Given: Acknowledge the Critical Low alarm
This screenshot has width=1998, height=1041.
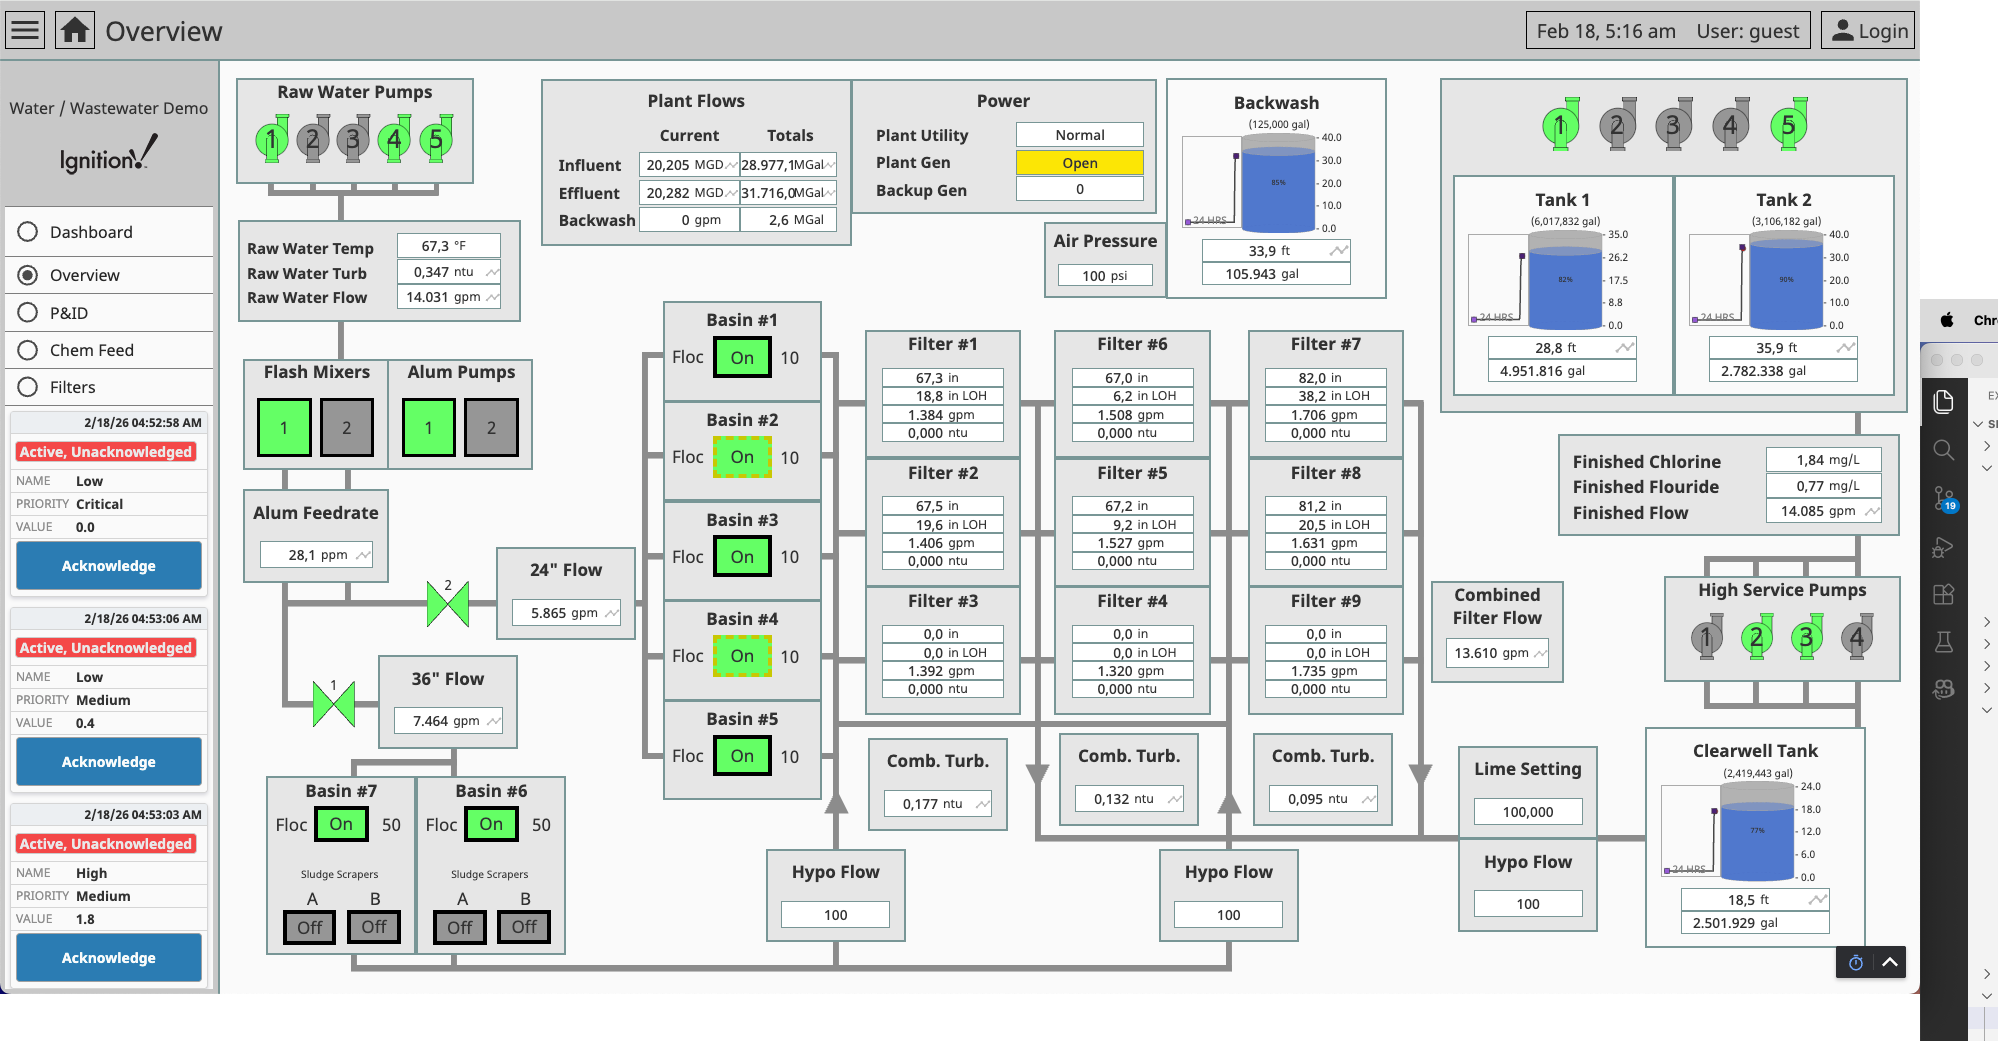Looking at the screenshot, I should pyautogui.click(x=108, y=565).
